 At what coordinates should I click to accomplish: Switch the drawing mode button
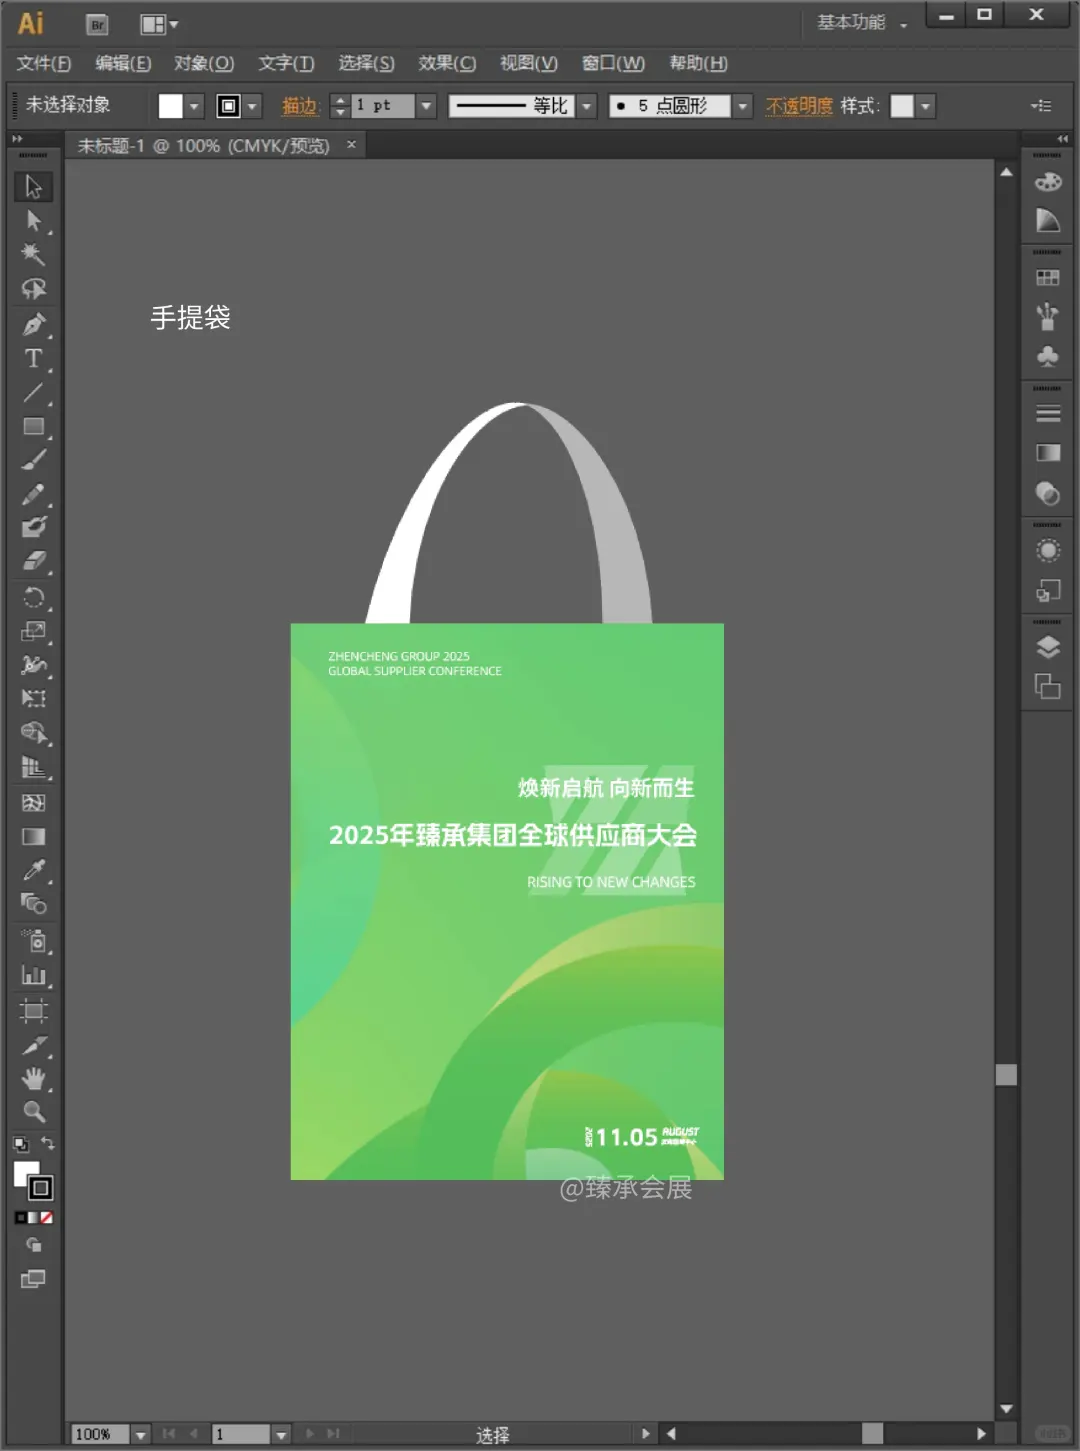[33, 1245]
